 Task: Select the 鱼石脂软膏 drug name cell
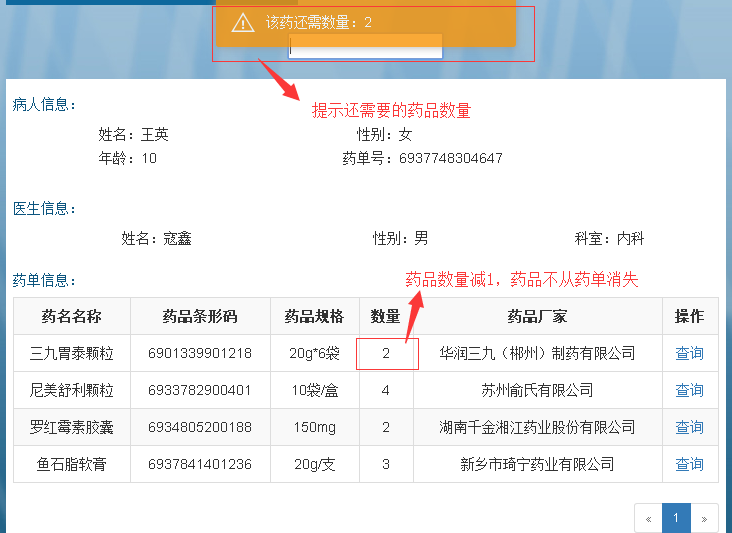pyautogui.click(x=71, y=464)
